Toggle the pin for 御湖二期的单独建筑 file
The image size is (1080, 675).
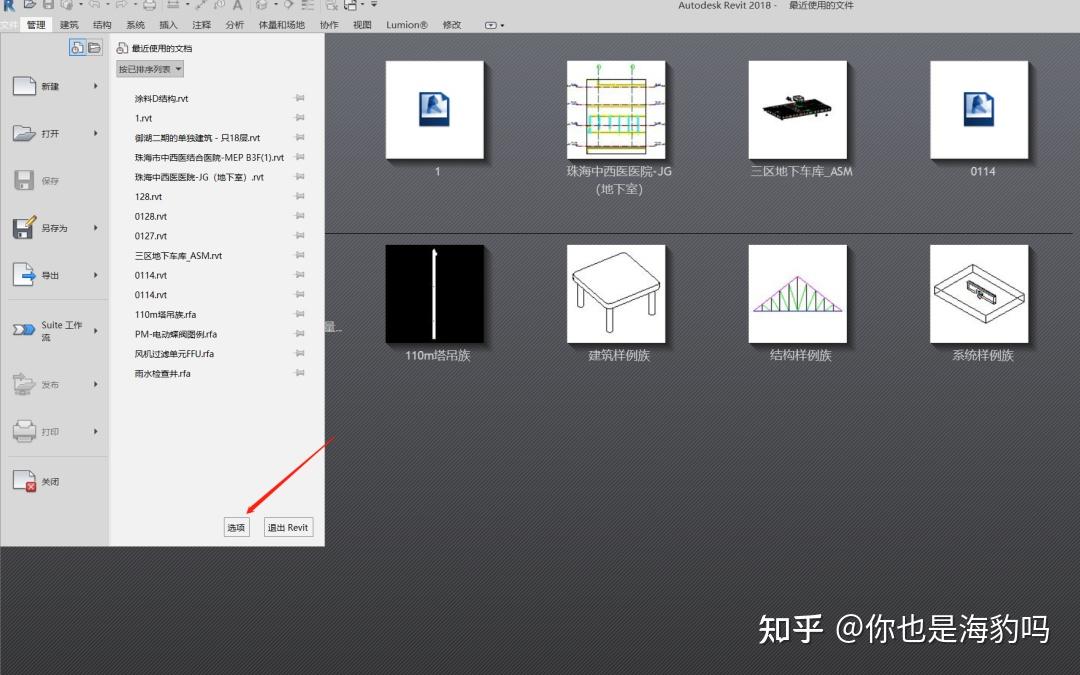(x=300, y=138)
